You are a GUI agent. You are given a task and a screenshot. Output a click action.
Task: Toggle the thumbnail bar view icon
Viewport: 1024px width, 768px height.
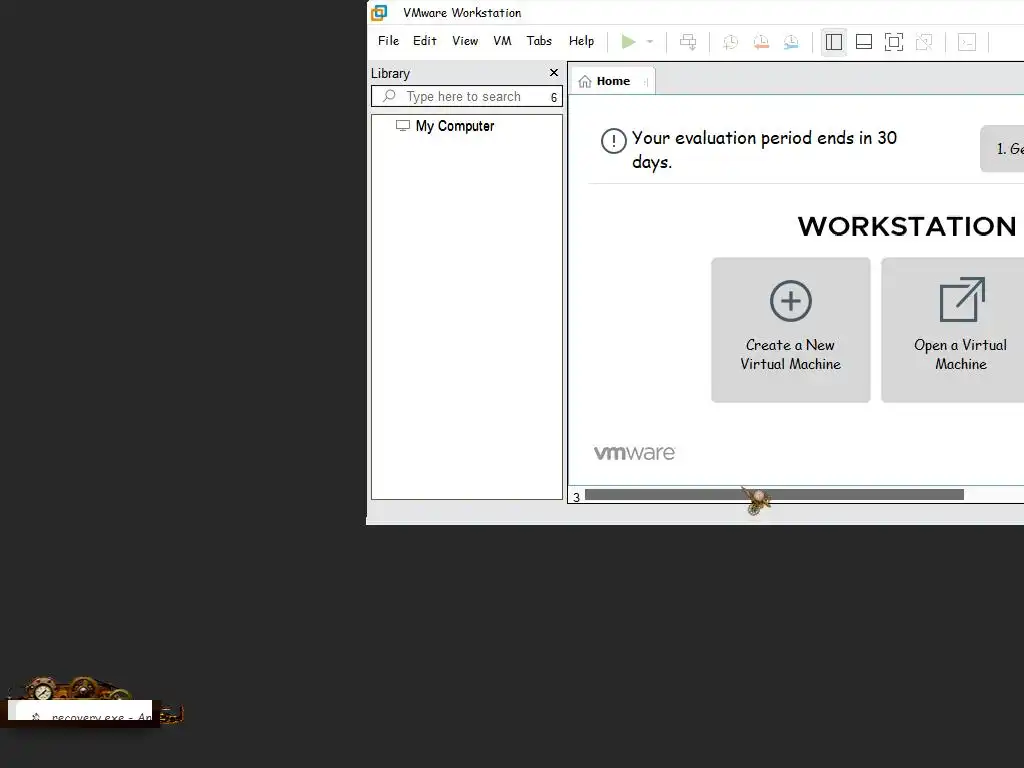864,42
